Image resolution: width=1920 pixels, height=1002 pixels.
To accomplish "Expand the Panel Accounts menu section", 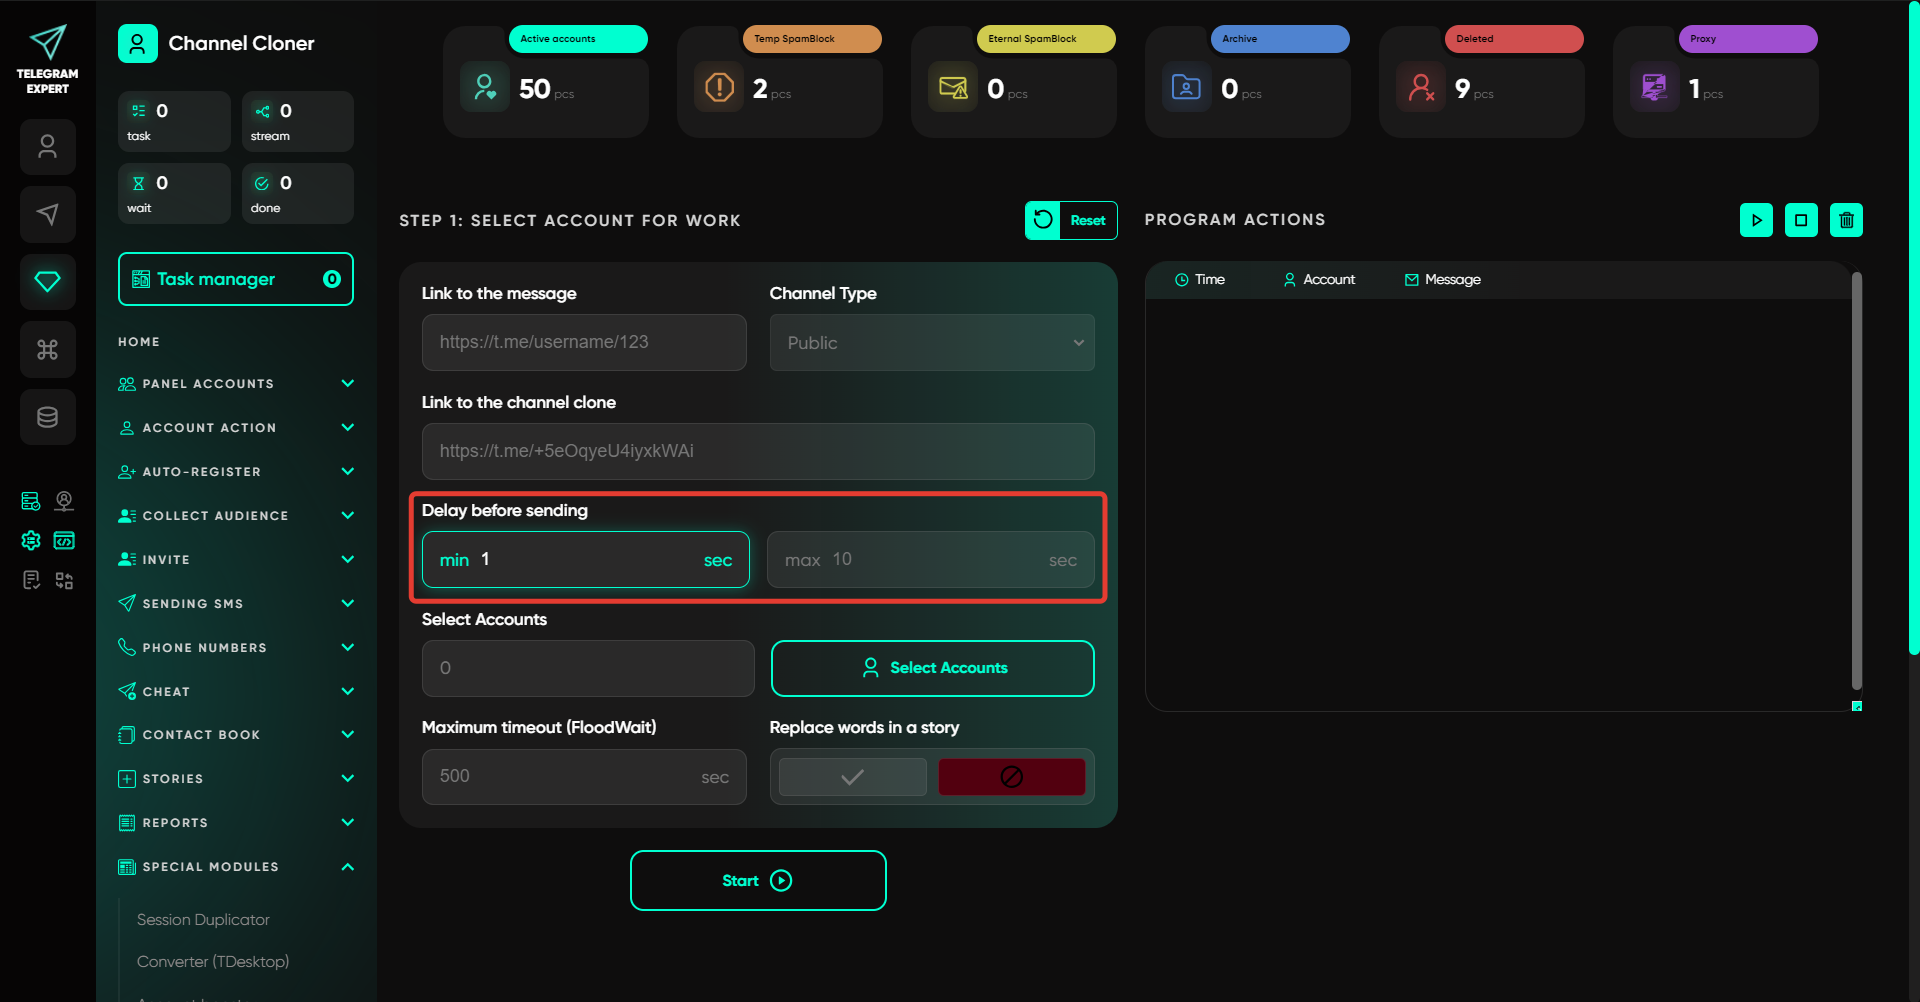I will pyautogui.click(x=236, y=384).
